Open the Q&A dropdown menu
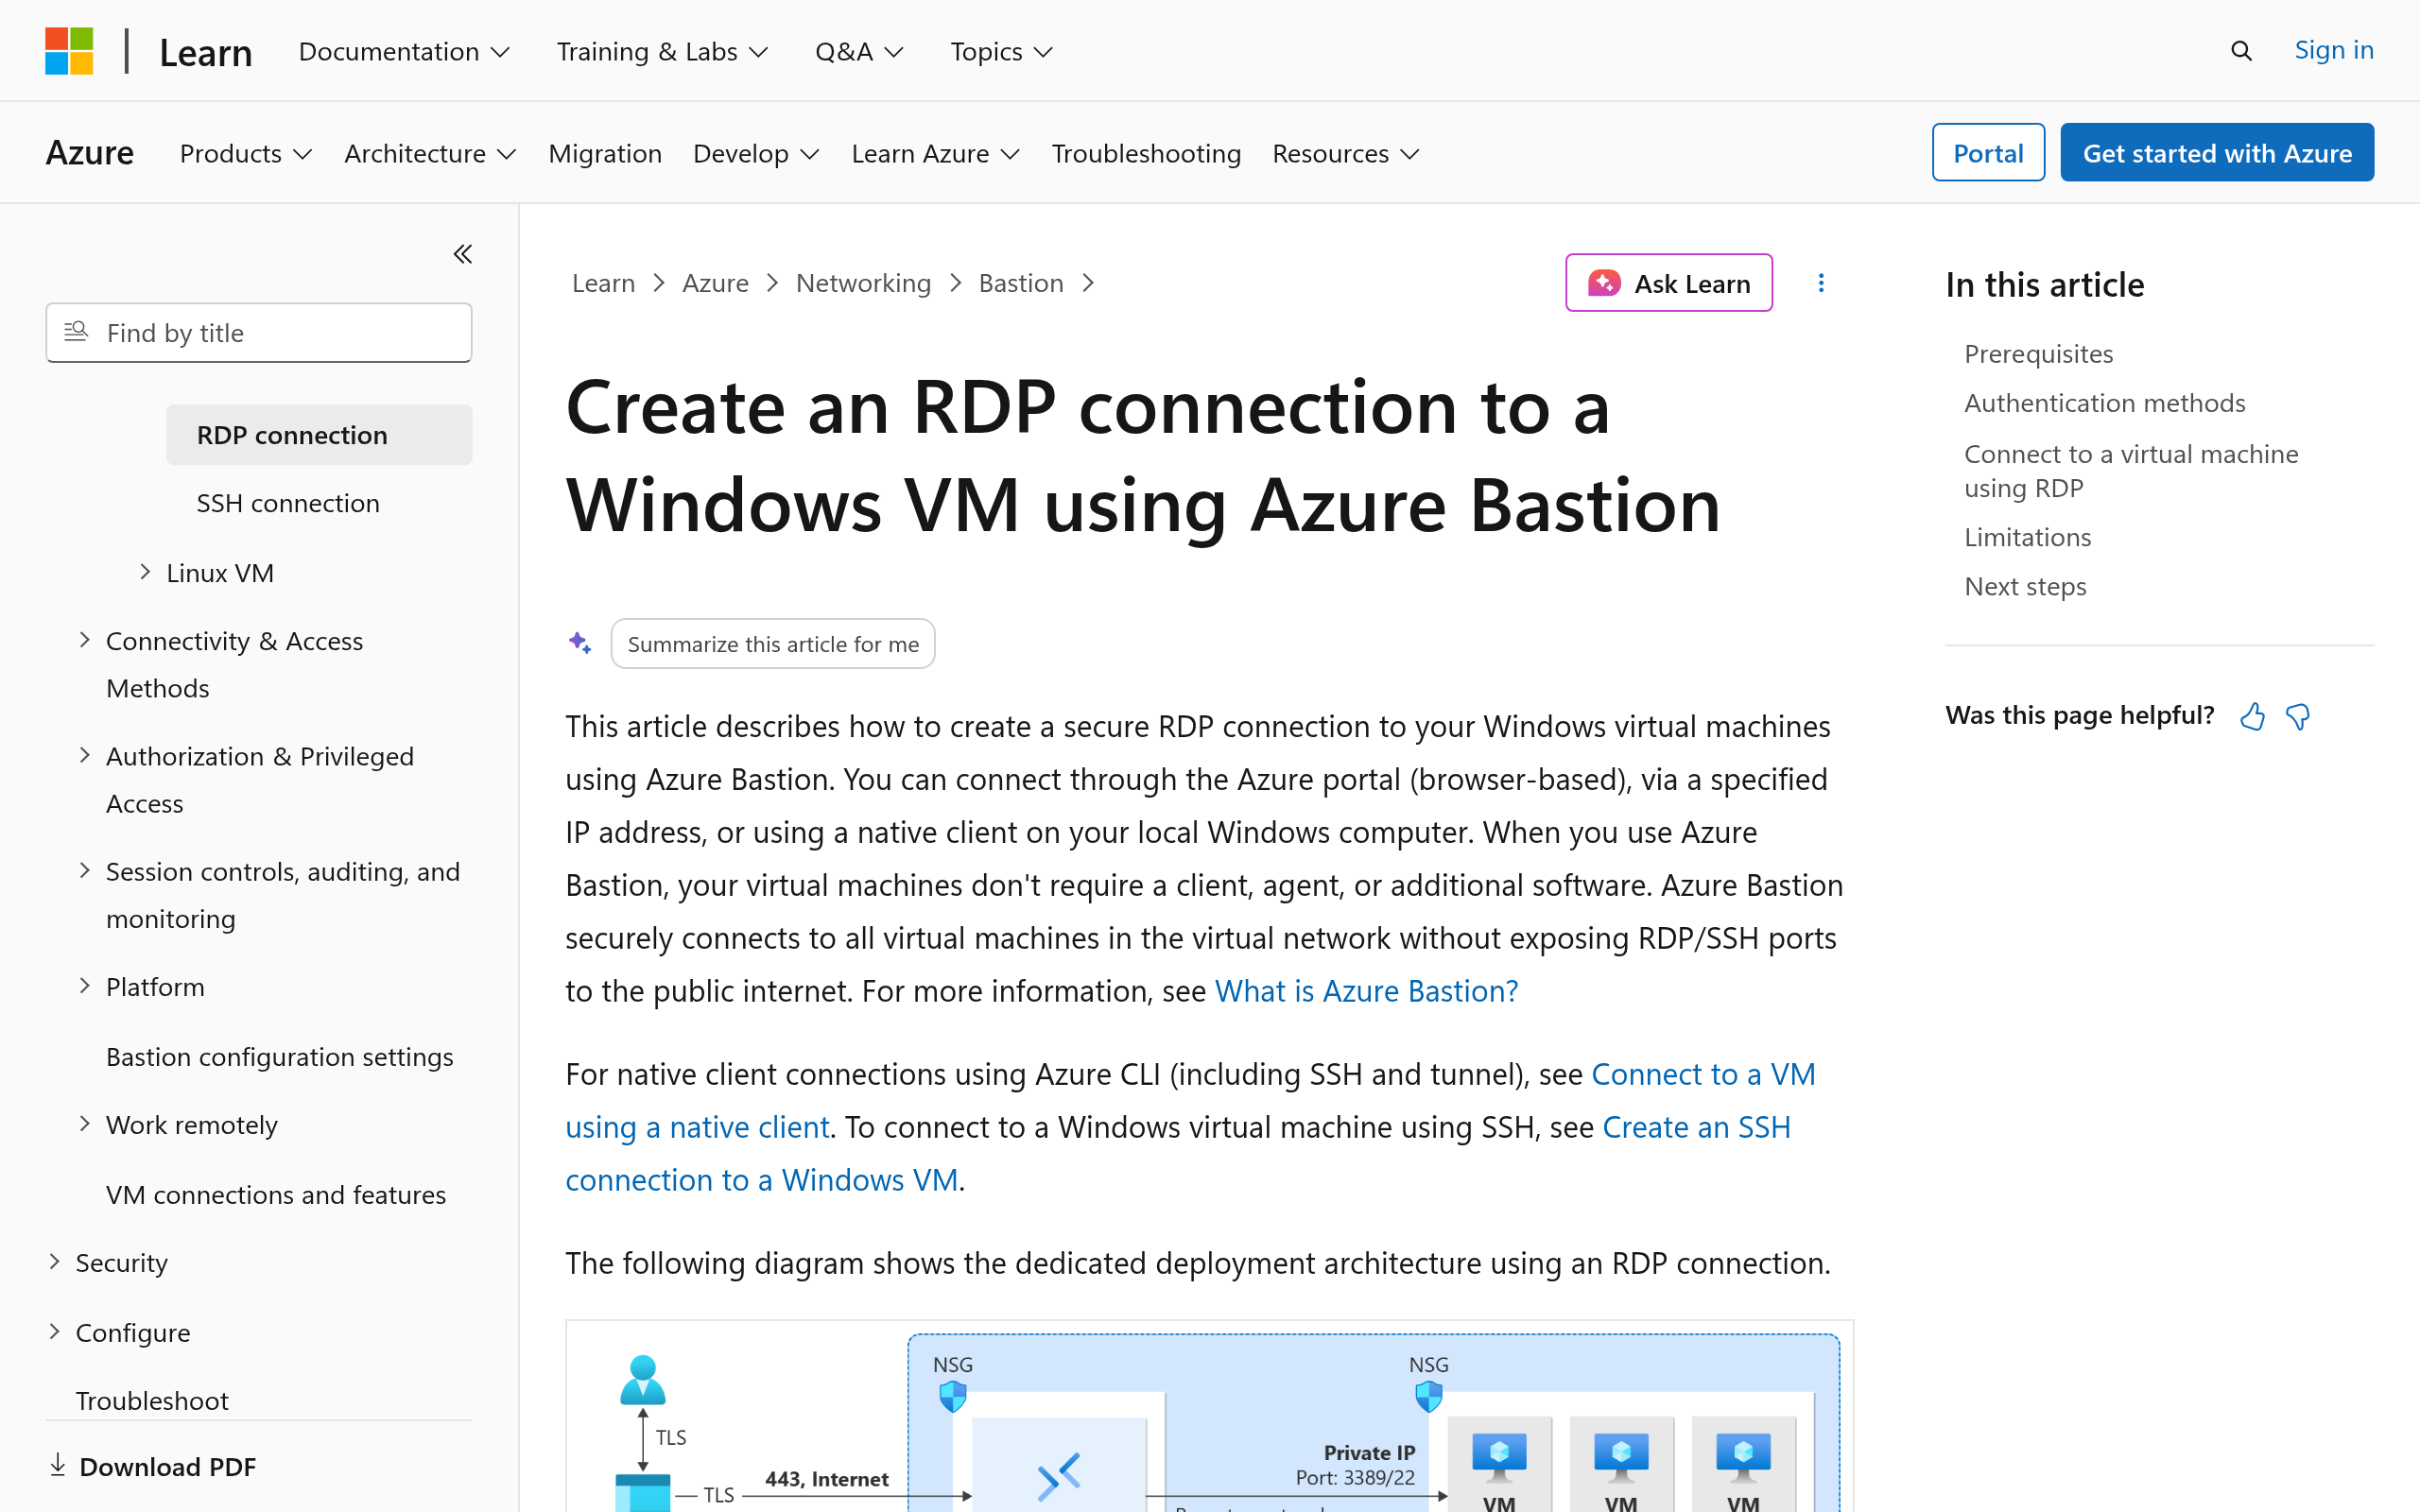 [x=859, y=51]
